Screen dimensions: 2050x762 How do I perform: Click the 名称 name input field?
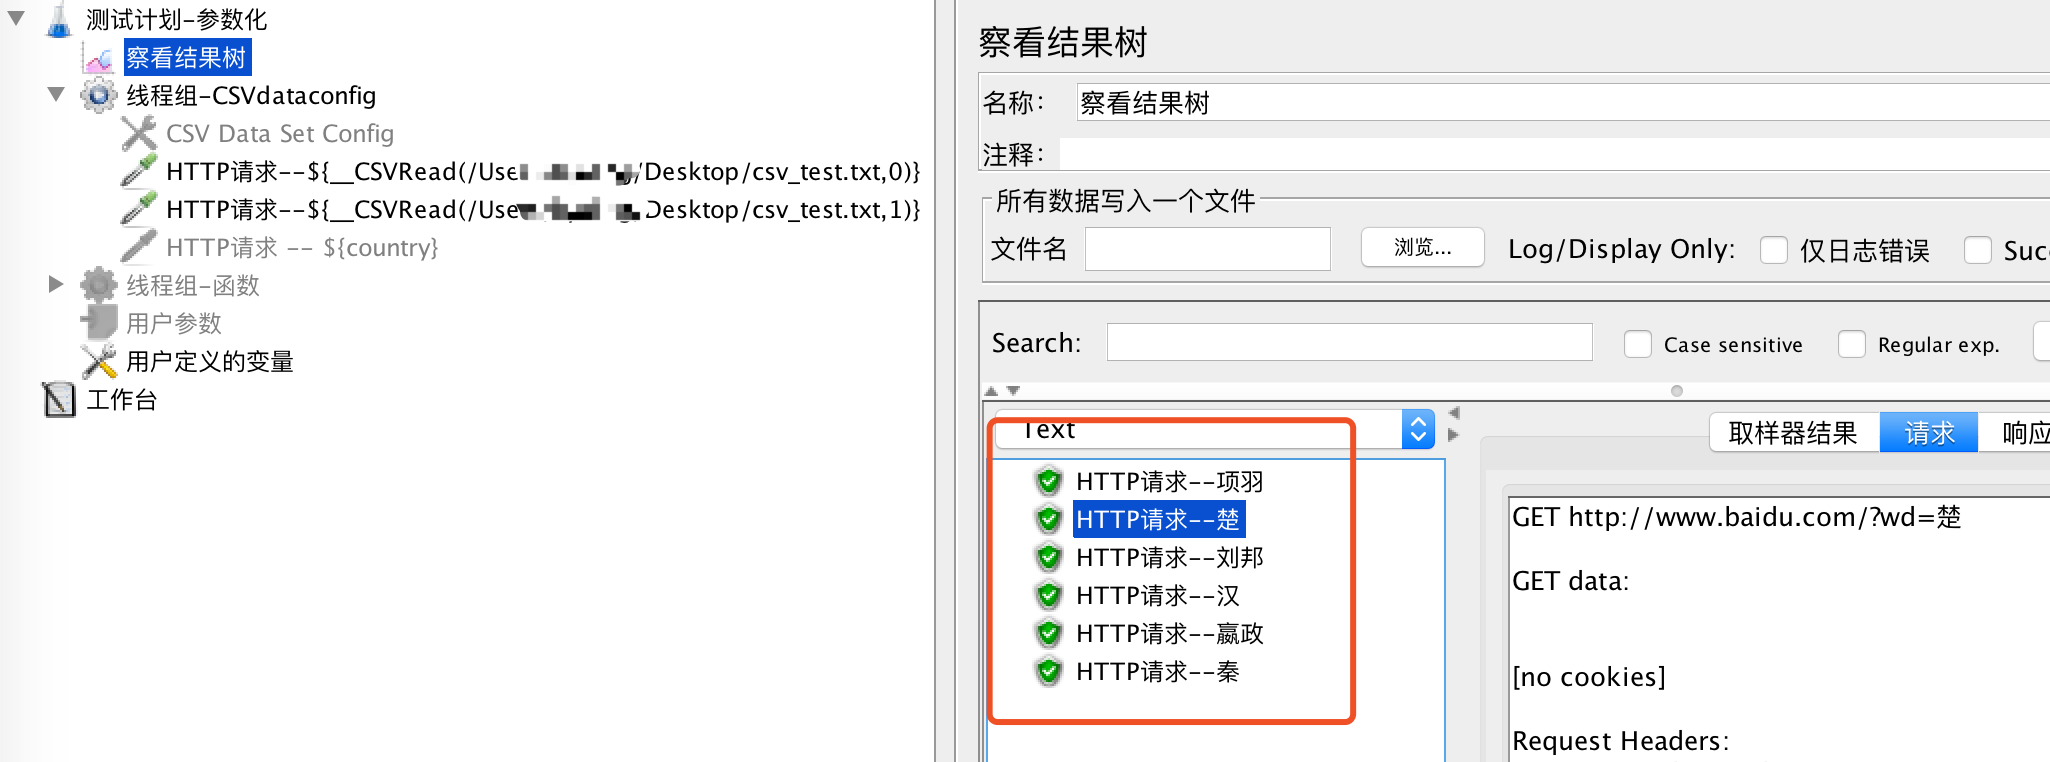point(1563,103)
